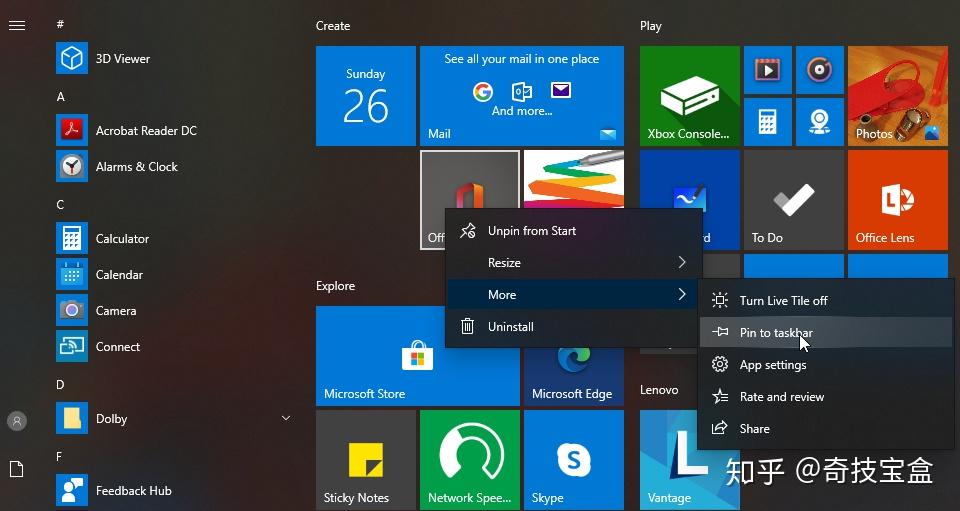The image size is (960, 511).
Task: Open the colorful ribbon tile beside Office
Action: coord(574,179)
